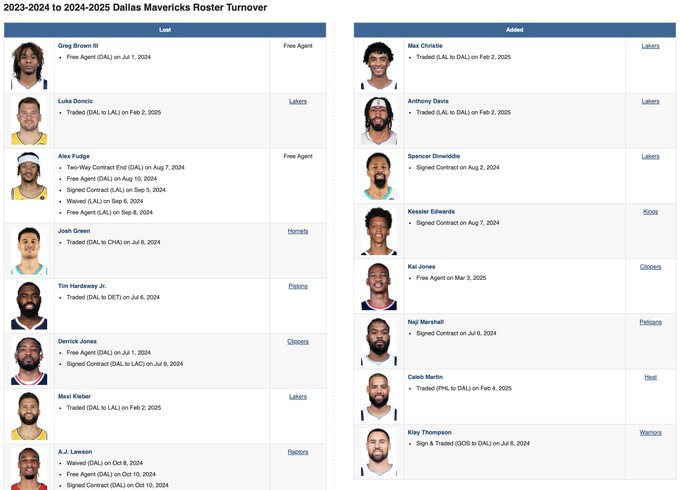
Task: Select Greg Brown III's portrait
Action: 29,65
